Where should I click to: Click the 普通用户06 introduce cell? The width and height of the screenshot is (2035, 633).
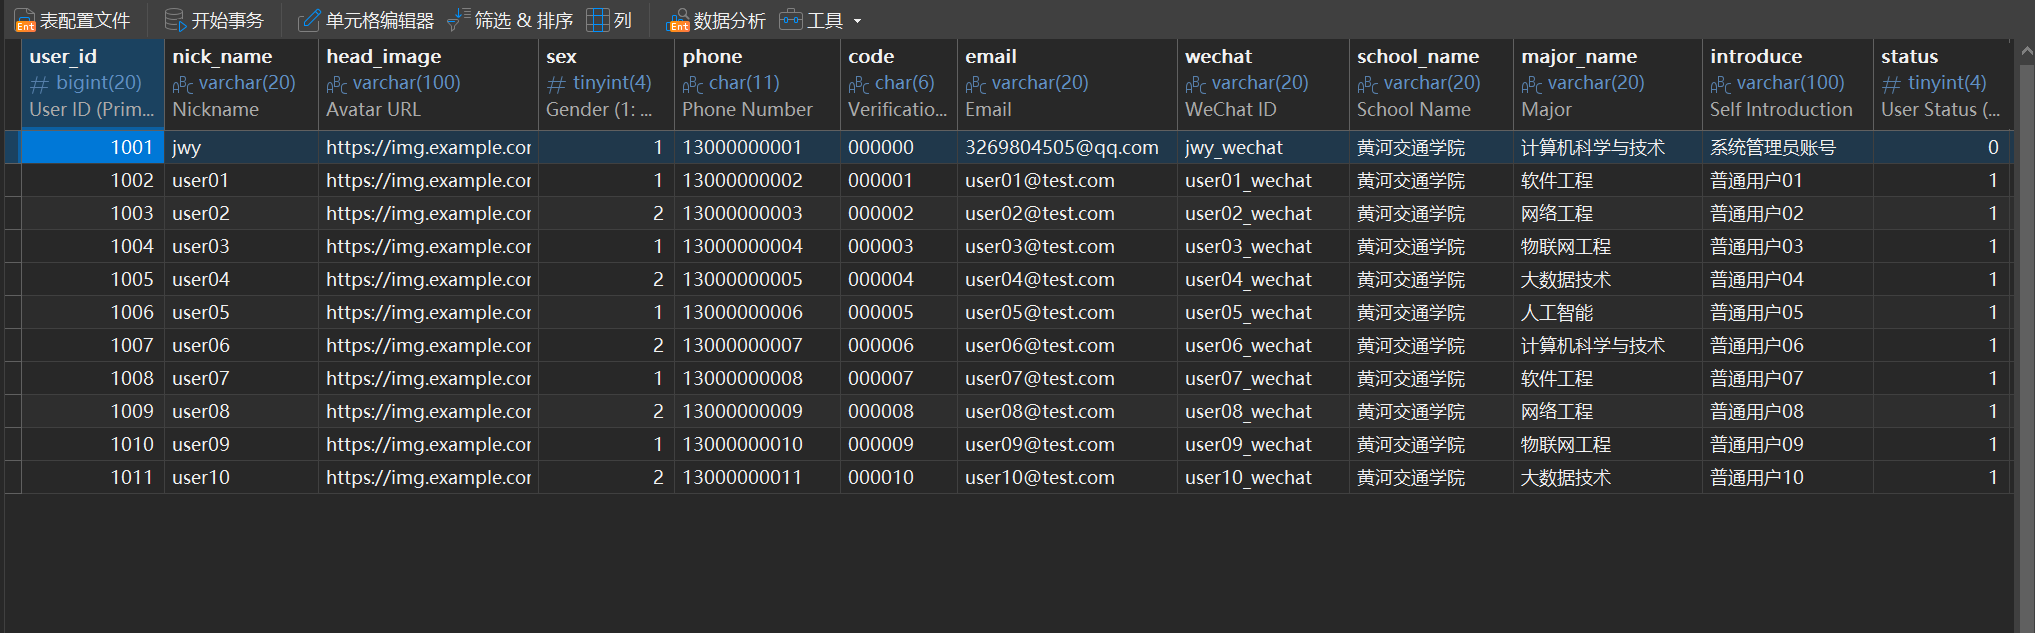(1788, 345)
